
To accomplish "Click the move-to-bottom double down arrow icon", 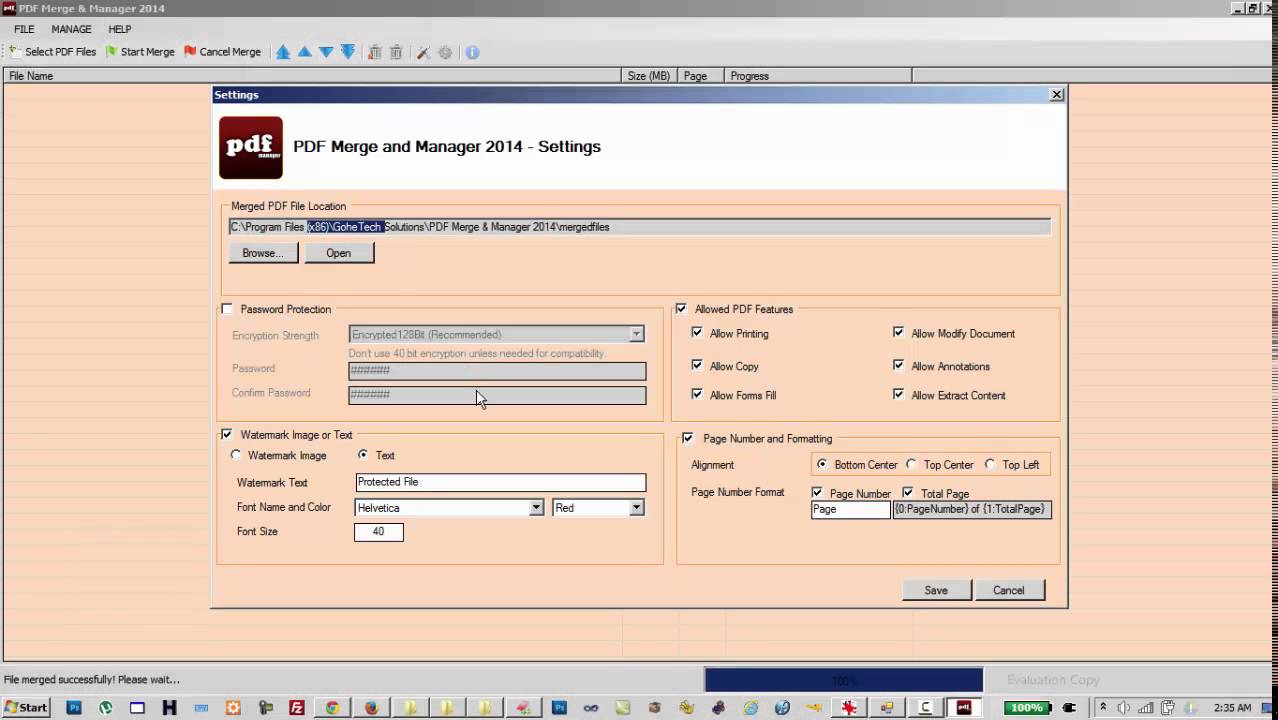I will tap(348, 52).
